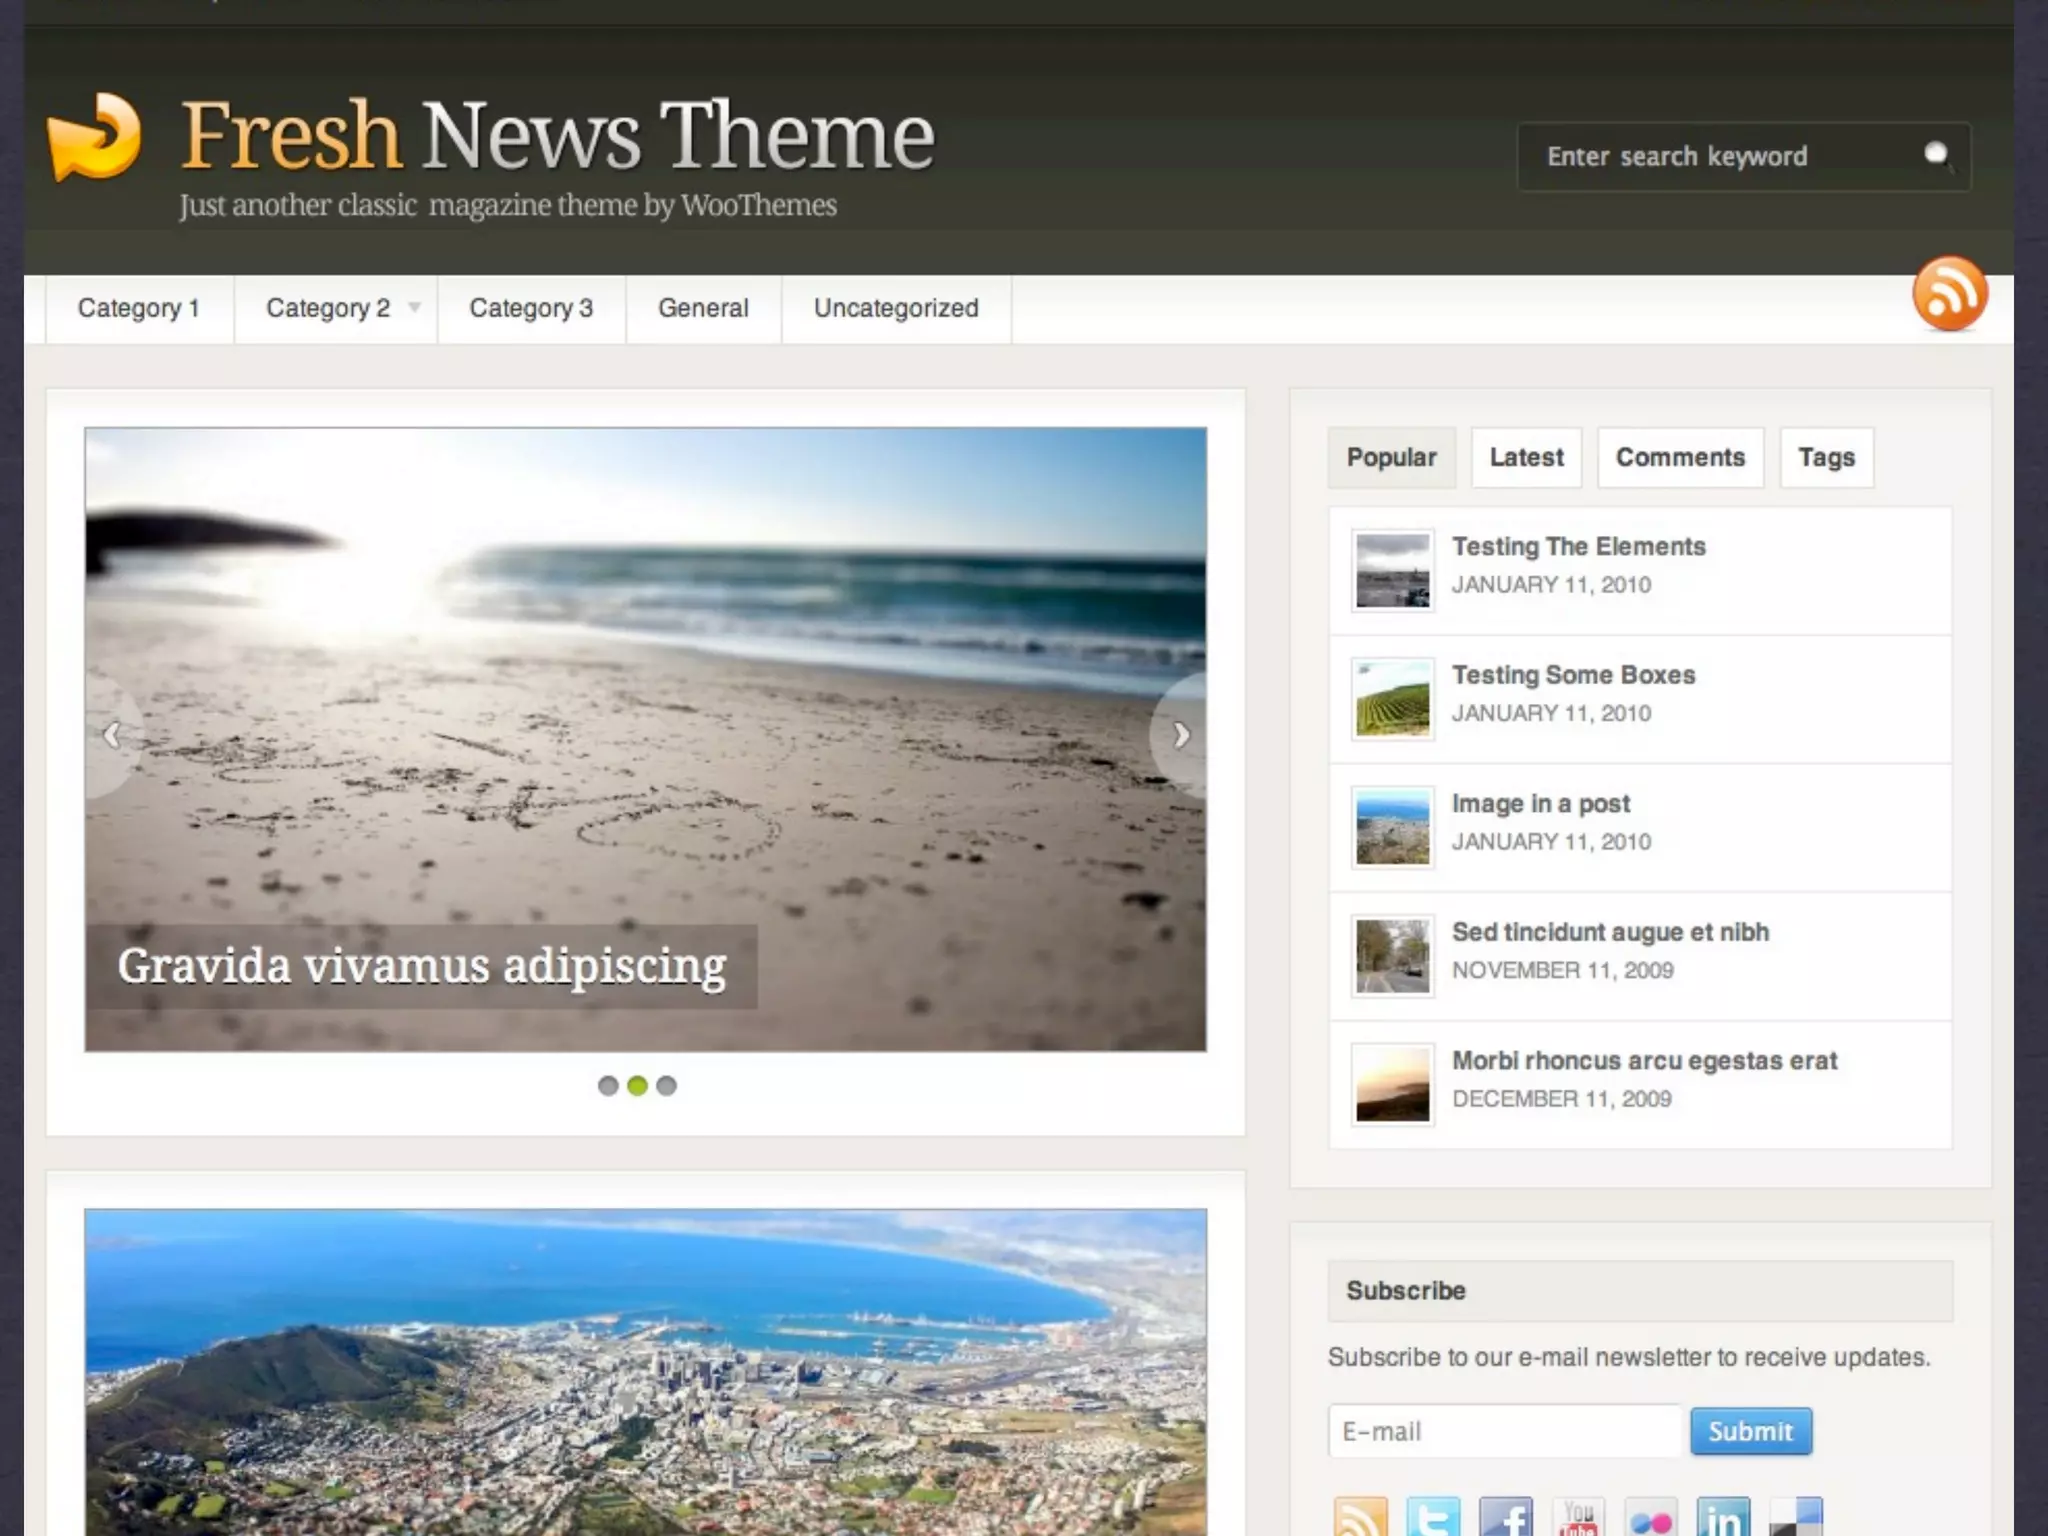This screenshot has height=1536, width=2048.
Task: Open the Flickr social icon
Action: 1651,1518
